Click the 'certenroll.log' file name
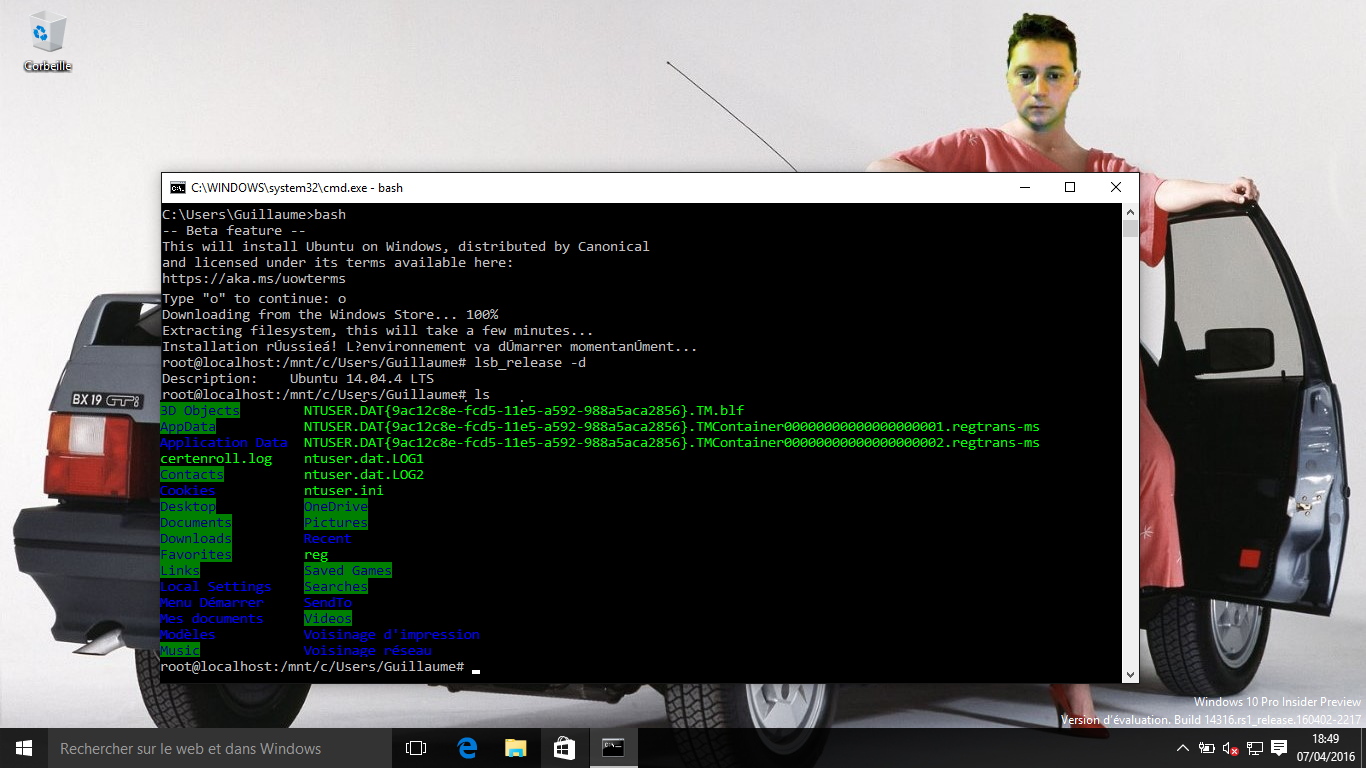1366x768 pixels. tap(216, 459)
